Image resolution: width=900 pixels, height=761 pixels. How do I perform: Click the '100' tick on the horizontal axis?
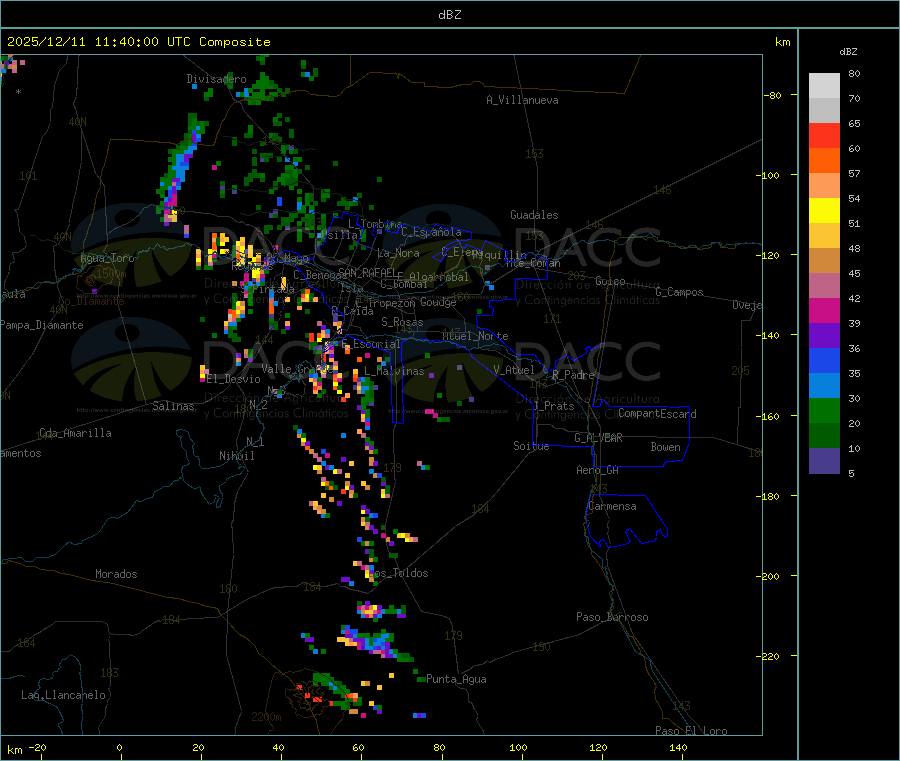pyautogui.click(x=518, y=747)
